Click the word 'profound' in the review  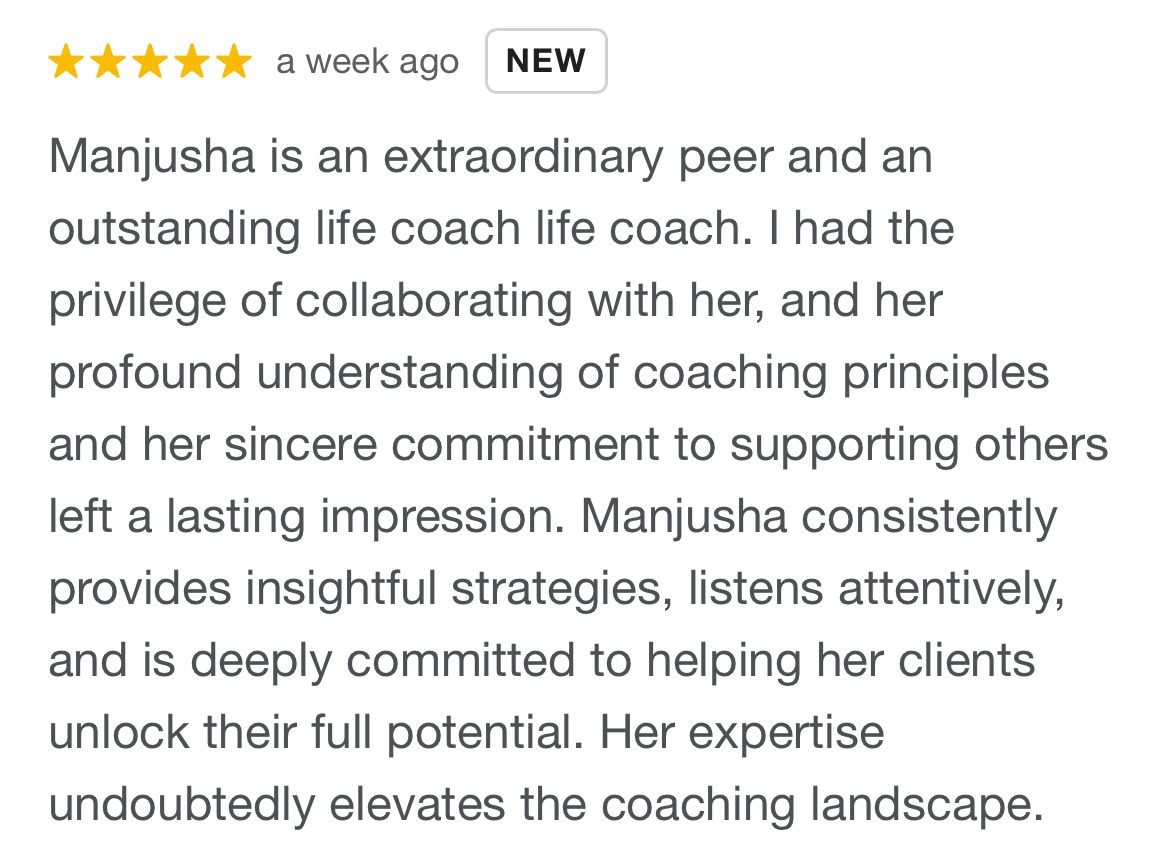tap(146, 373)
